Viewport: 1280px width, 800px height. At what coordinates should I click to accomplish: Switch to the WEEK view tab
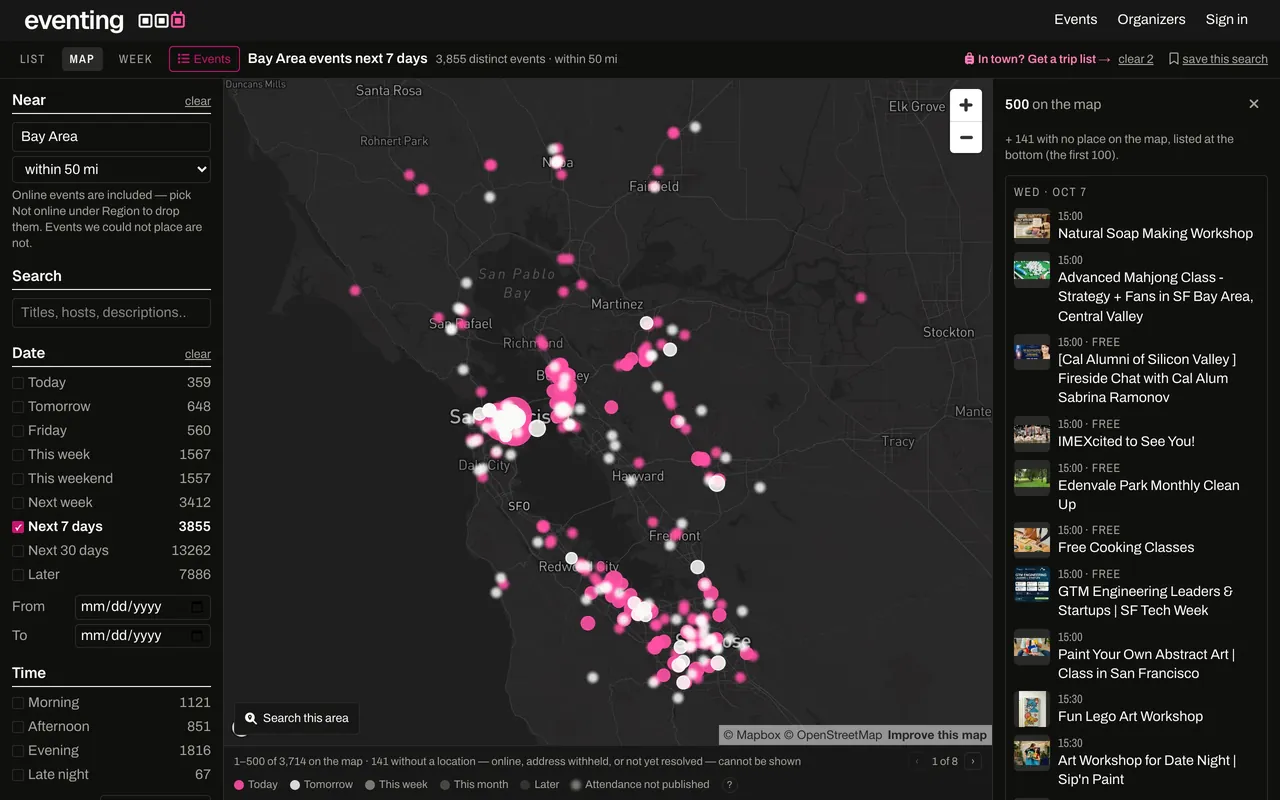pos(136,59)
